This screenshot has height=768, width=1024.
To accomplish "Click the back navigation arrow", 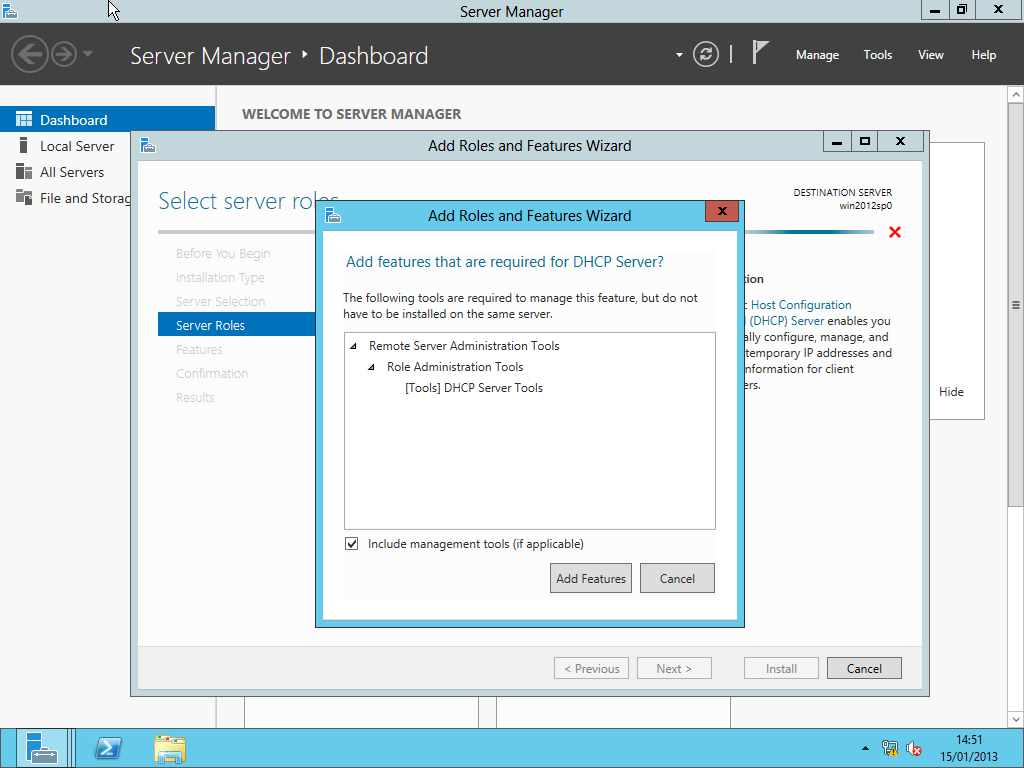I will 31,54.
